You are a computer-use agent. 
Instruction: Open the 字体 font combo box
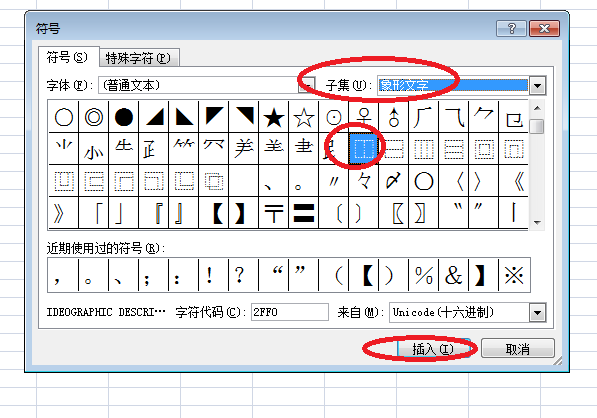coord(206,85)
